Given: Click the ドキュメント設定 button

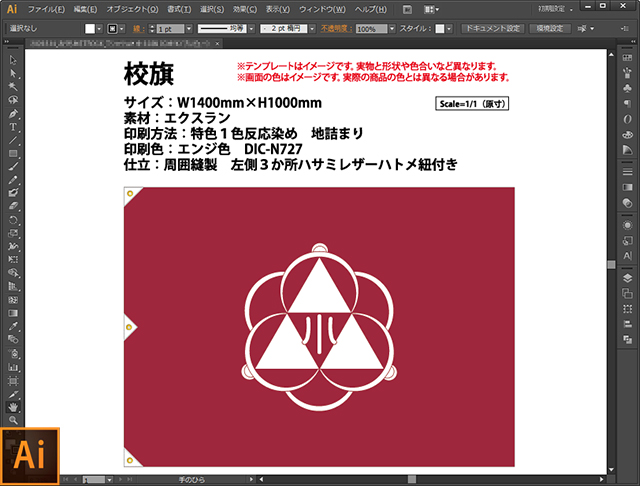Looking at the screenshot, I should click(490, 29).
